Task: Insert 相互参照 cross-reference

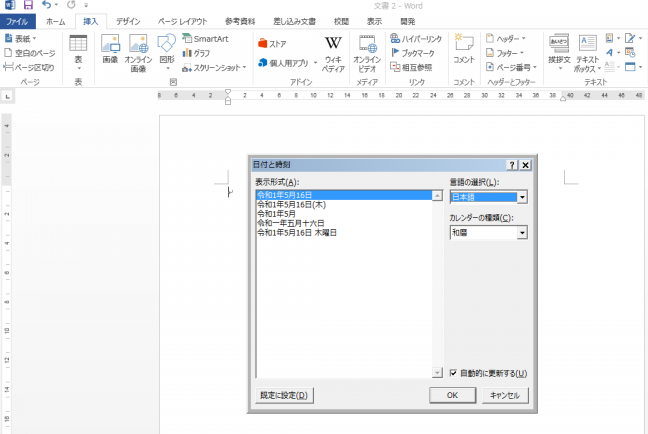Action: click(x=411, y=67)
